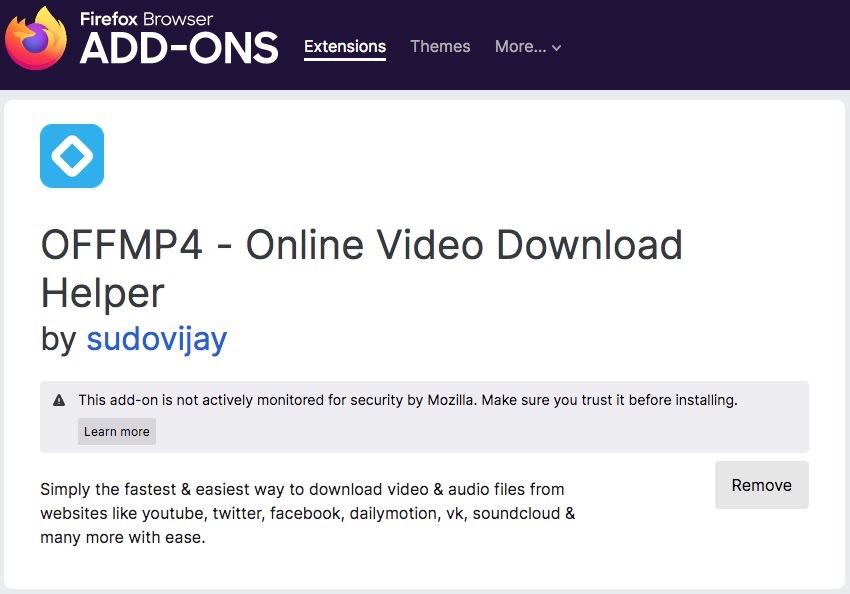Click the OFFMP4 blue diamond extension icon
This screenshot has width=850, height=594.
(72, 156)
